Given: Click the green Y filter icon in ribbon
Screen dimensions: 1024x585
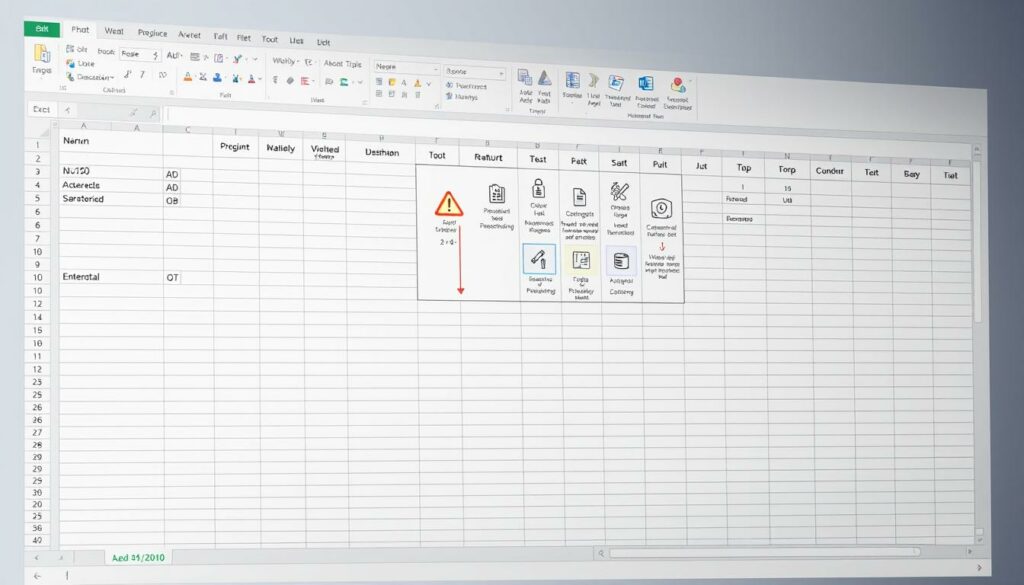Looking at the screenshot, I should tap(237, 59).
